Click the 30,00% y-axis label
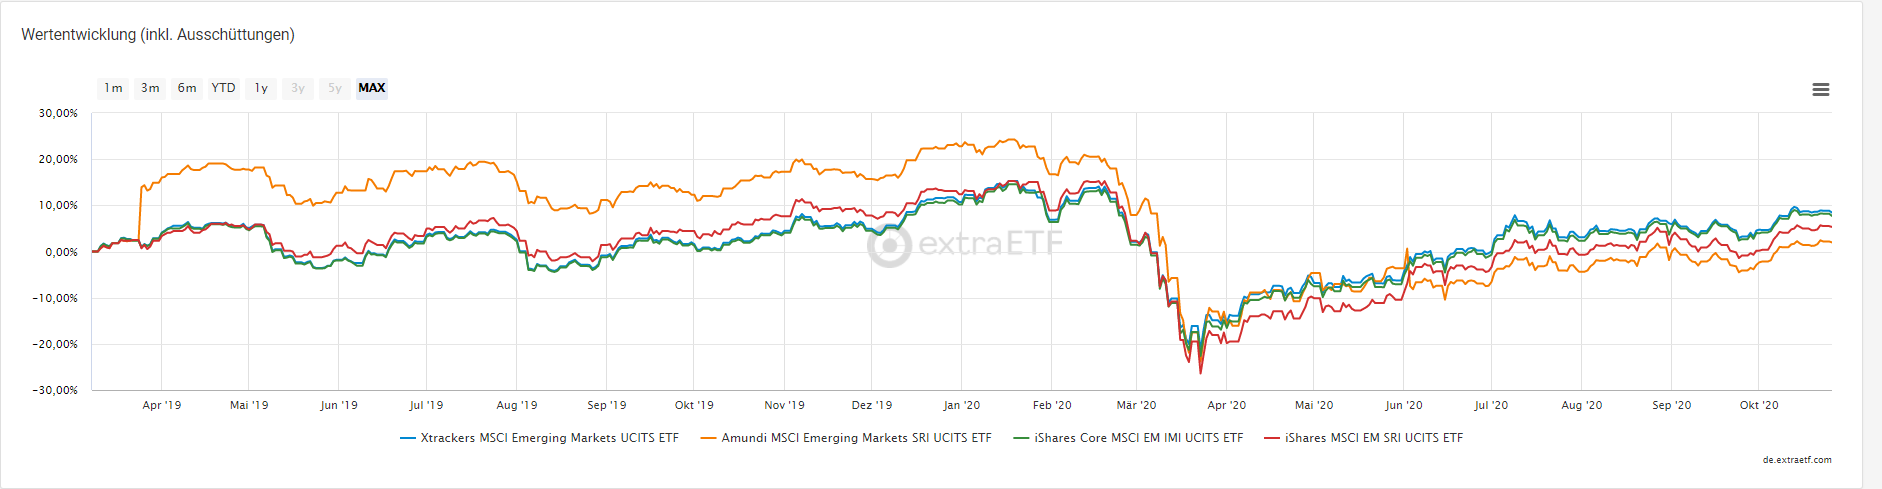Viewport: 1882px width, 489px height. (x=58, y=113)
